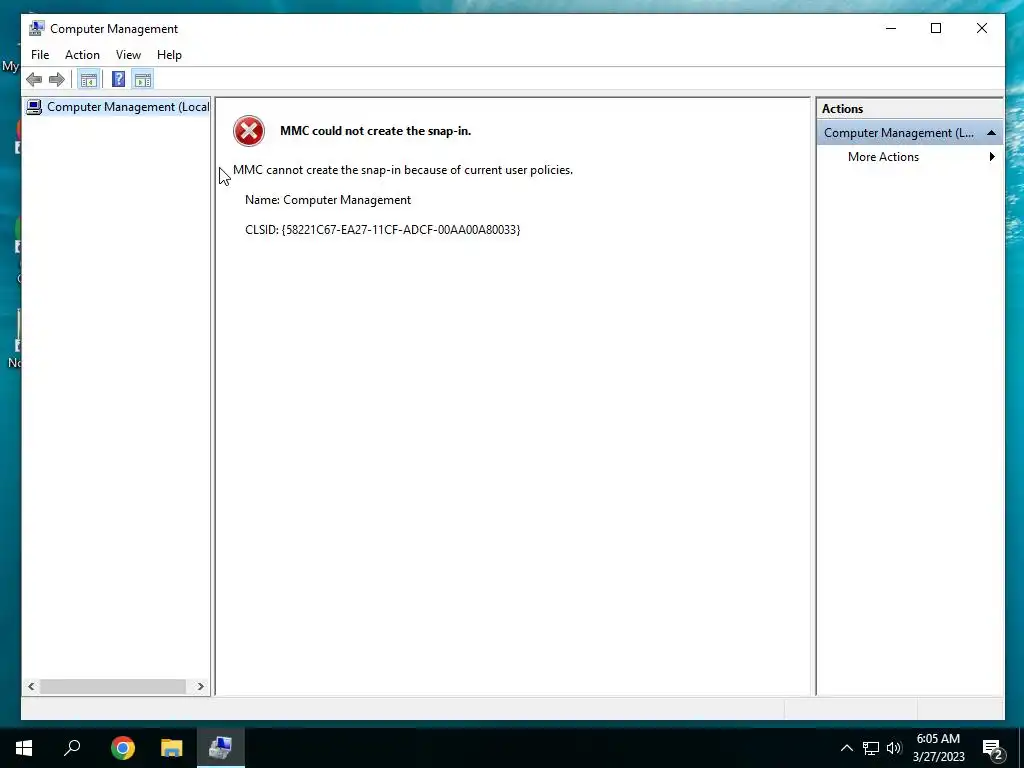Click the red error icon

tap(249, 131)
